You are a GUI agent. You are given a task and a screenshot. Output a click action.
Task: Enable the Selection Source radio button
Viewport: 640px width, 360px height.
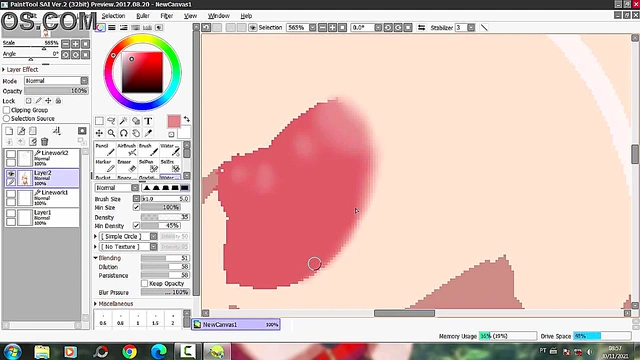tap(6, 118)
